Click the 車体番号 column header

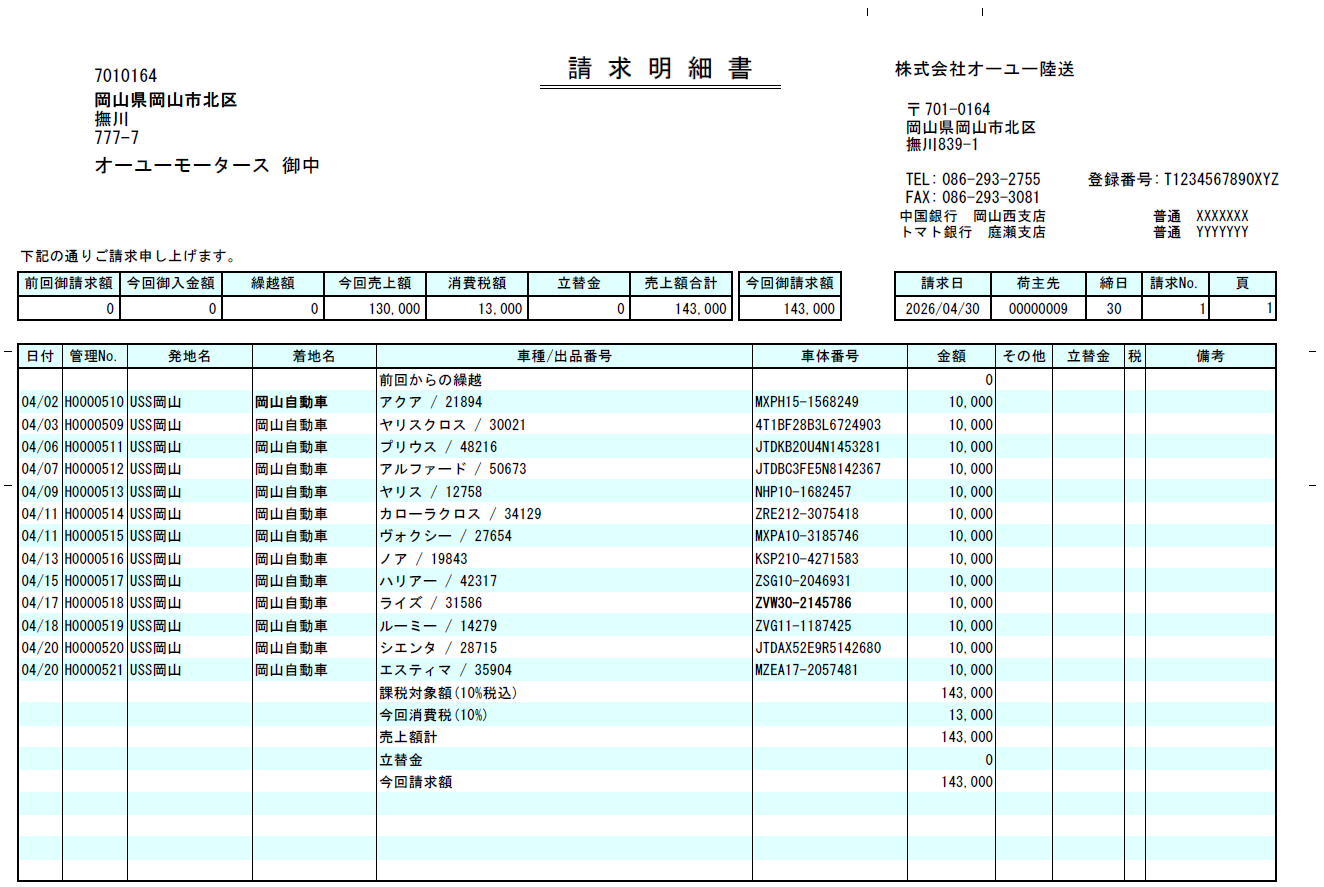tap(830, 356)
